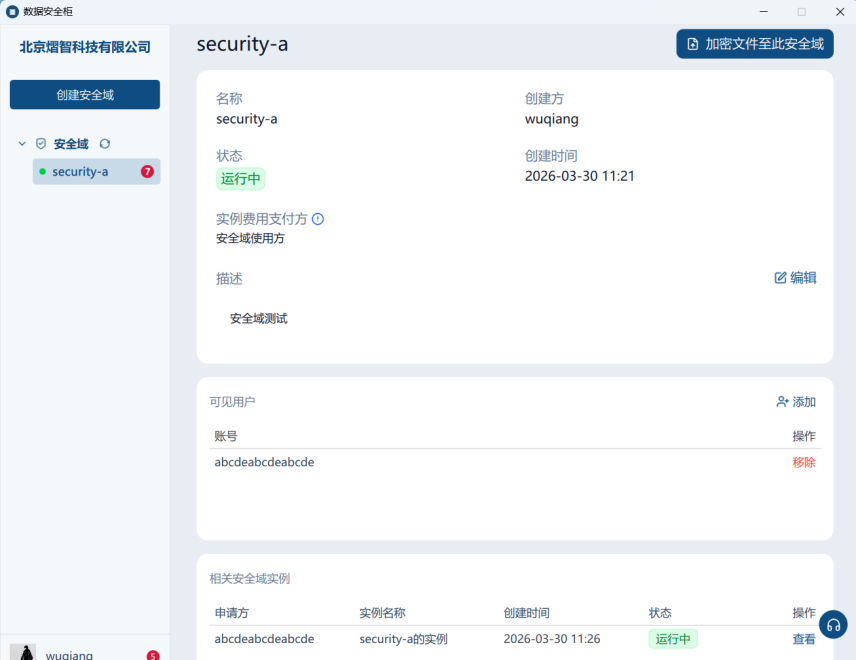
Task: View the security-a的实例 row via 查看
Action: tap(804, 639)
